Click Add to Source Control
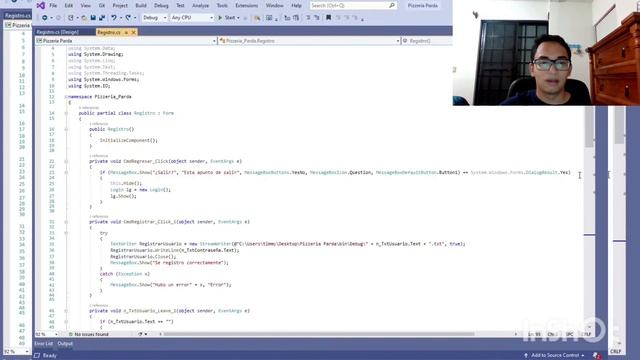The image size is (640, 360). pyautogui.click(x=554, y=356)
